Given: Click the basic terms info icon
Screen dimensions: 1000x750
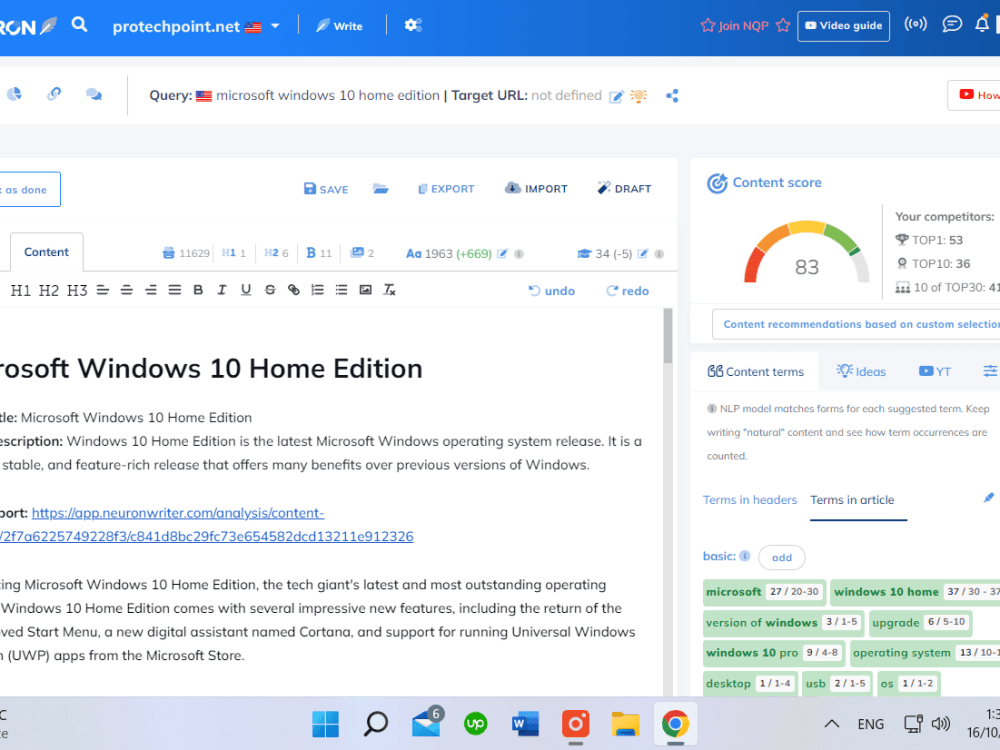Looking at the screenshot, I should (744, 555).
